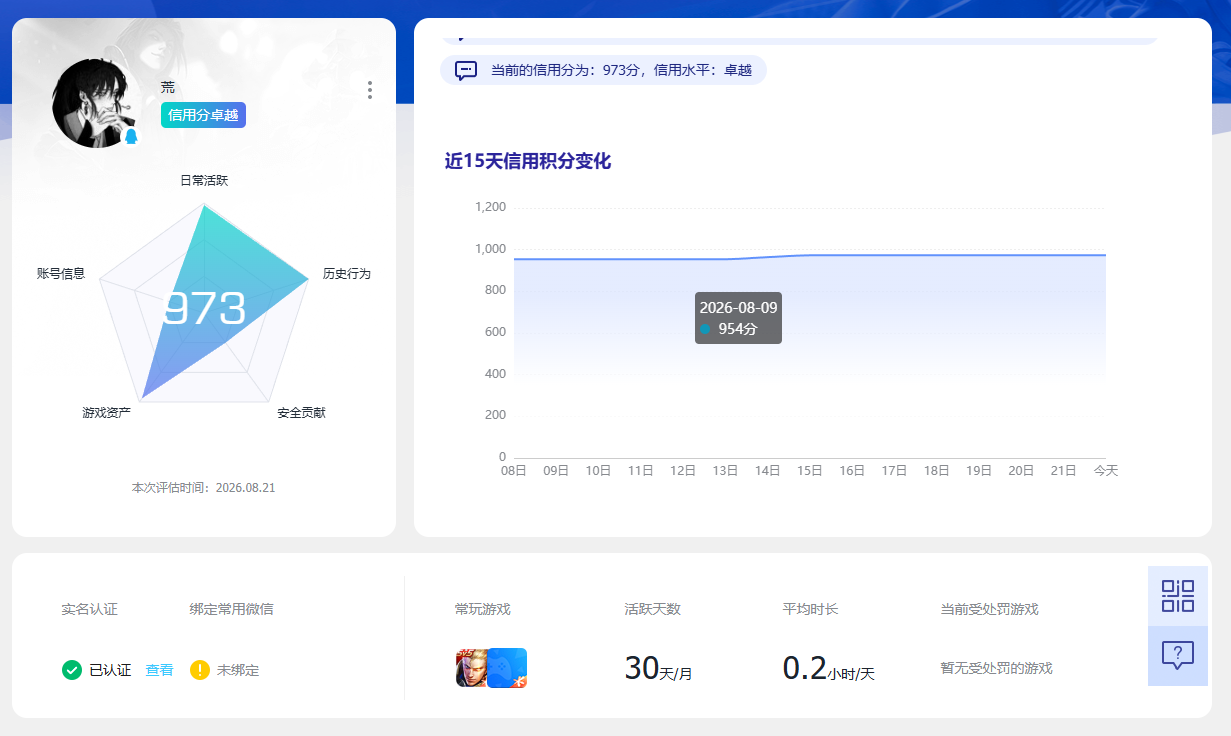Click the blue gamepad game icon
This screenshot has height=736, width=1231.
pos(508,668)
